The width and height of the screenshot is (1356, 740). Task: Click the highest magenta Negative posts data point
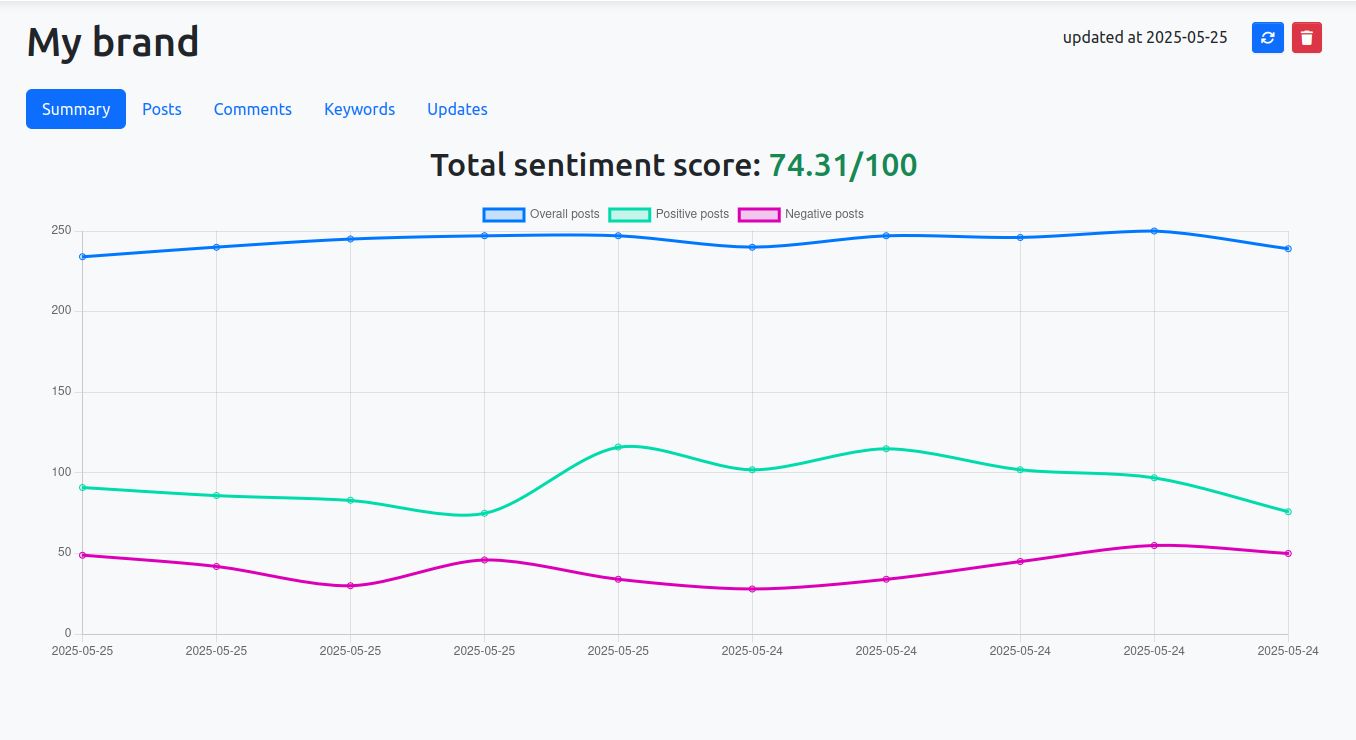pyautogui.click(x=1154, y=545)
